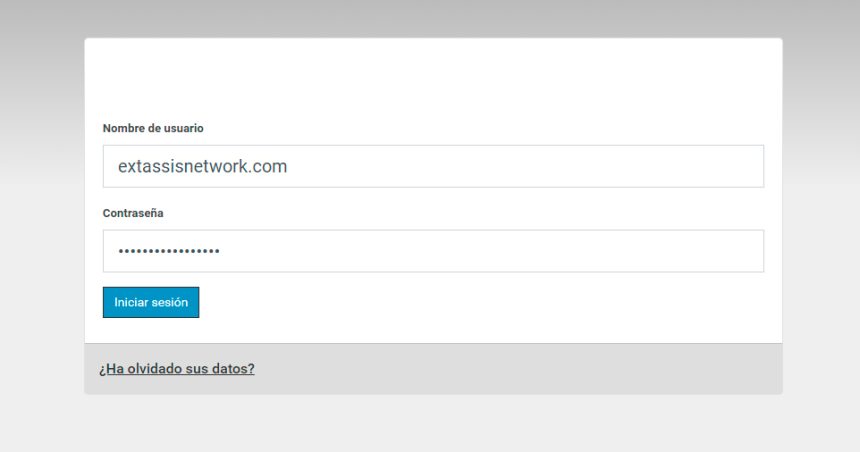Click the "Nombre de usuario" label
The height and width of the screenshot is (452, 860).
[x=153, y=129]
